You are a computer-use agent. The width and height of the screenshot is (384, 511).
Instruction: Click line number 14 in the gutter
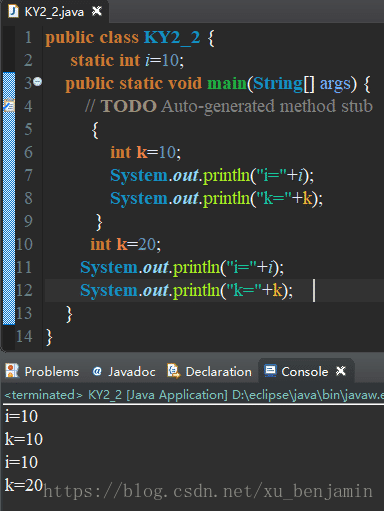point(24,336)
